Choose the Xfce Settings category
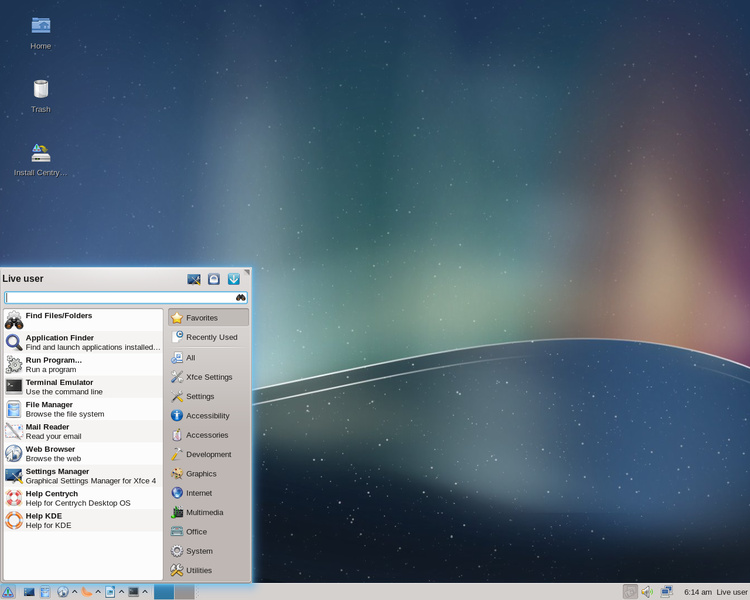750x600 pixels. pos(209,377)
